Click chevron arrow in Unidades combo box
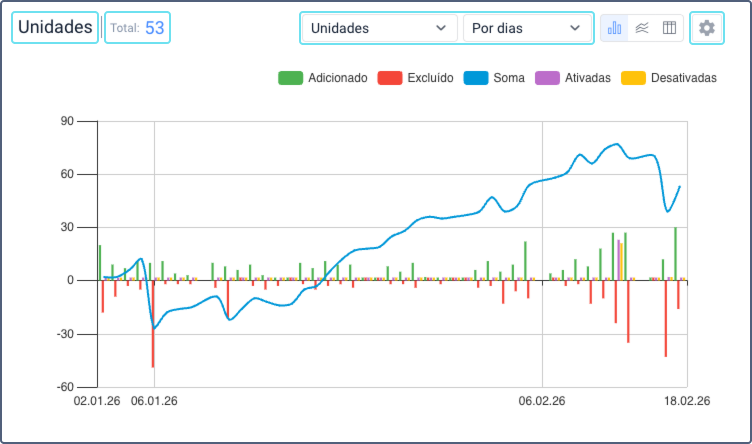The width and height of the screenshot is (752, 444). [x=440, y=28]
